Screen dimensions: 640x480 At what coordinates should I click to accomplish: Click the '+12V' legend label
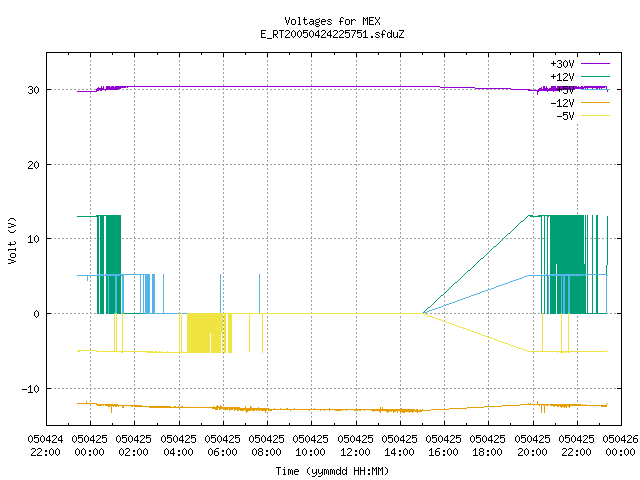pyautogui.click(x=562, y=77)
